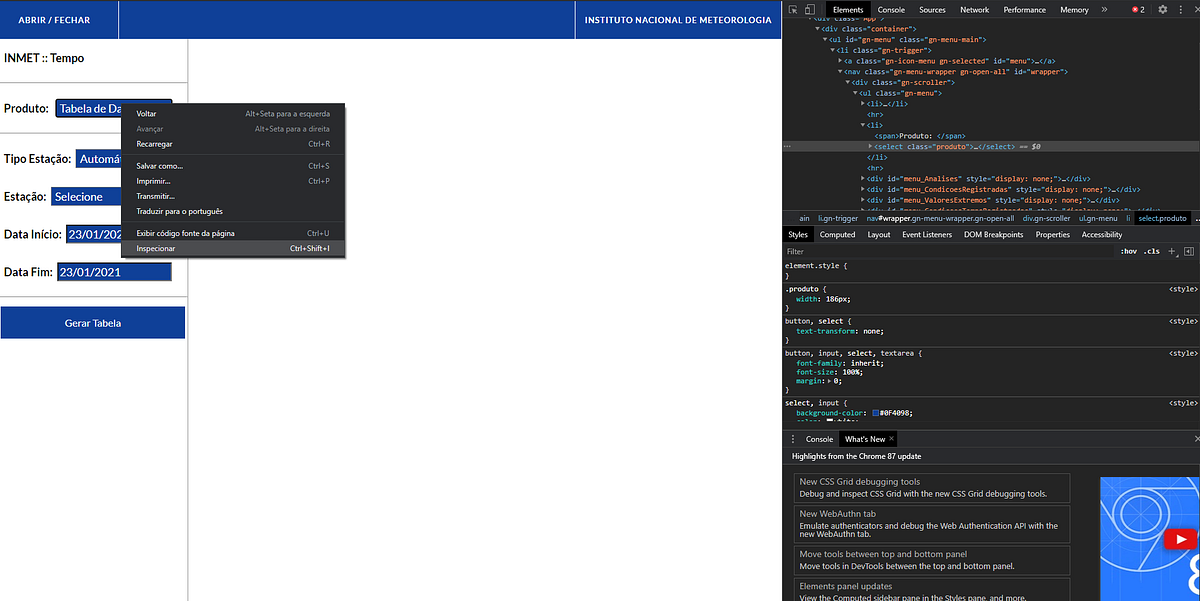1200x601 pixels.
Task: Open the Event Listeners tab
Action: click(x=927, y=234)
